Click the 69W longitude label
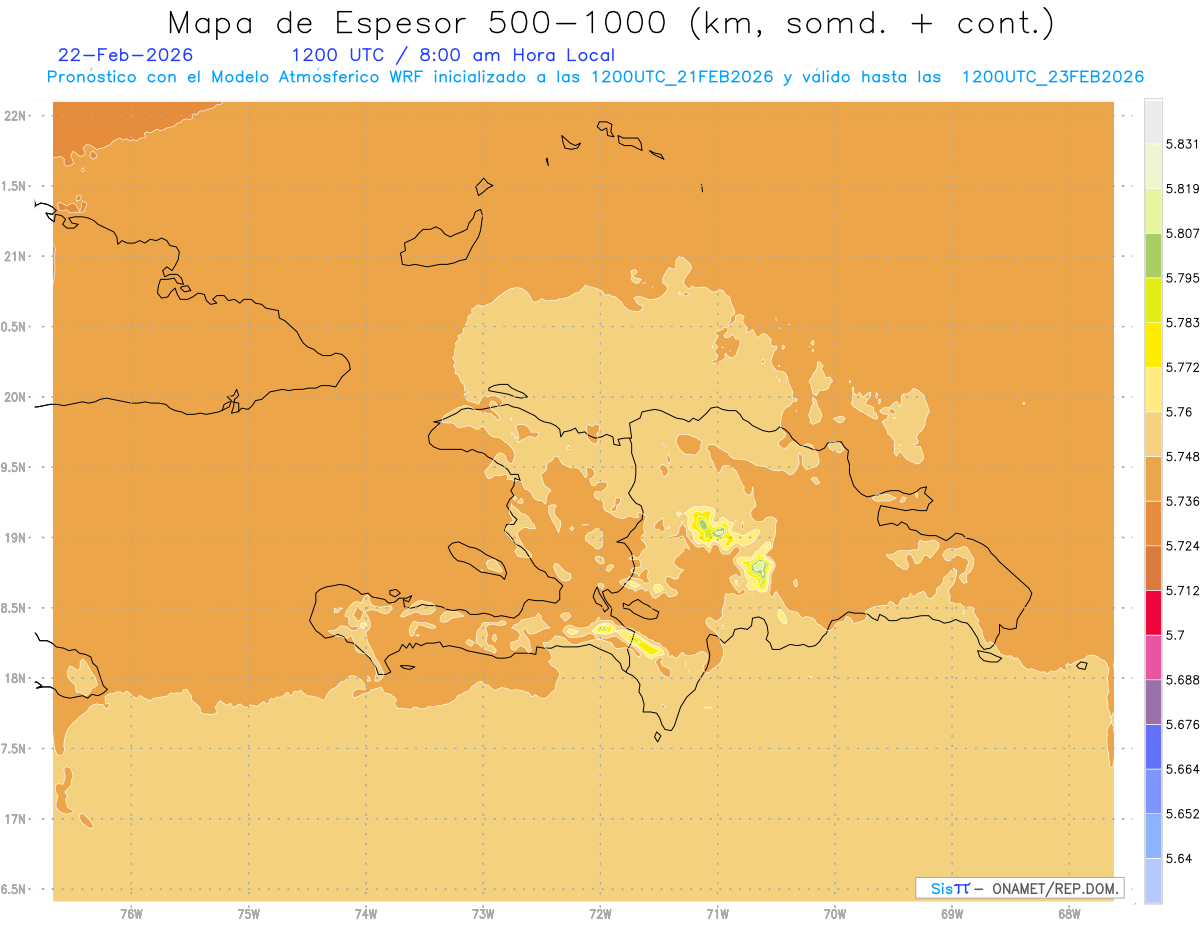 click(x=952, y=913)
